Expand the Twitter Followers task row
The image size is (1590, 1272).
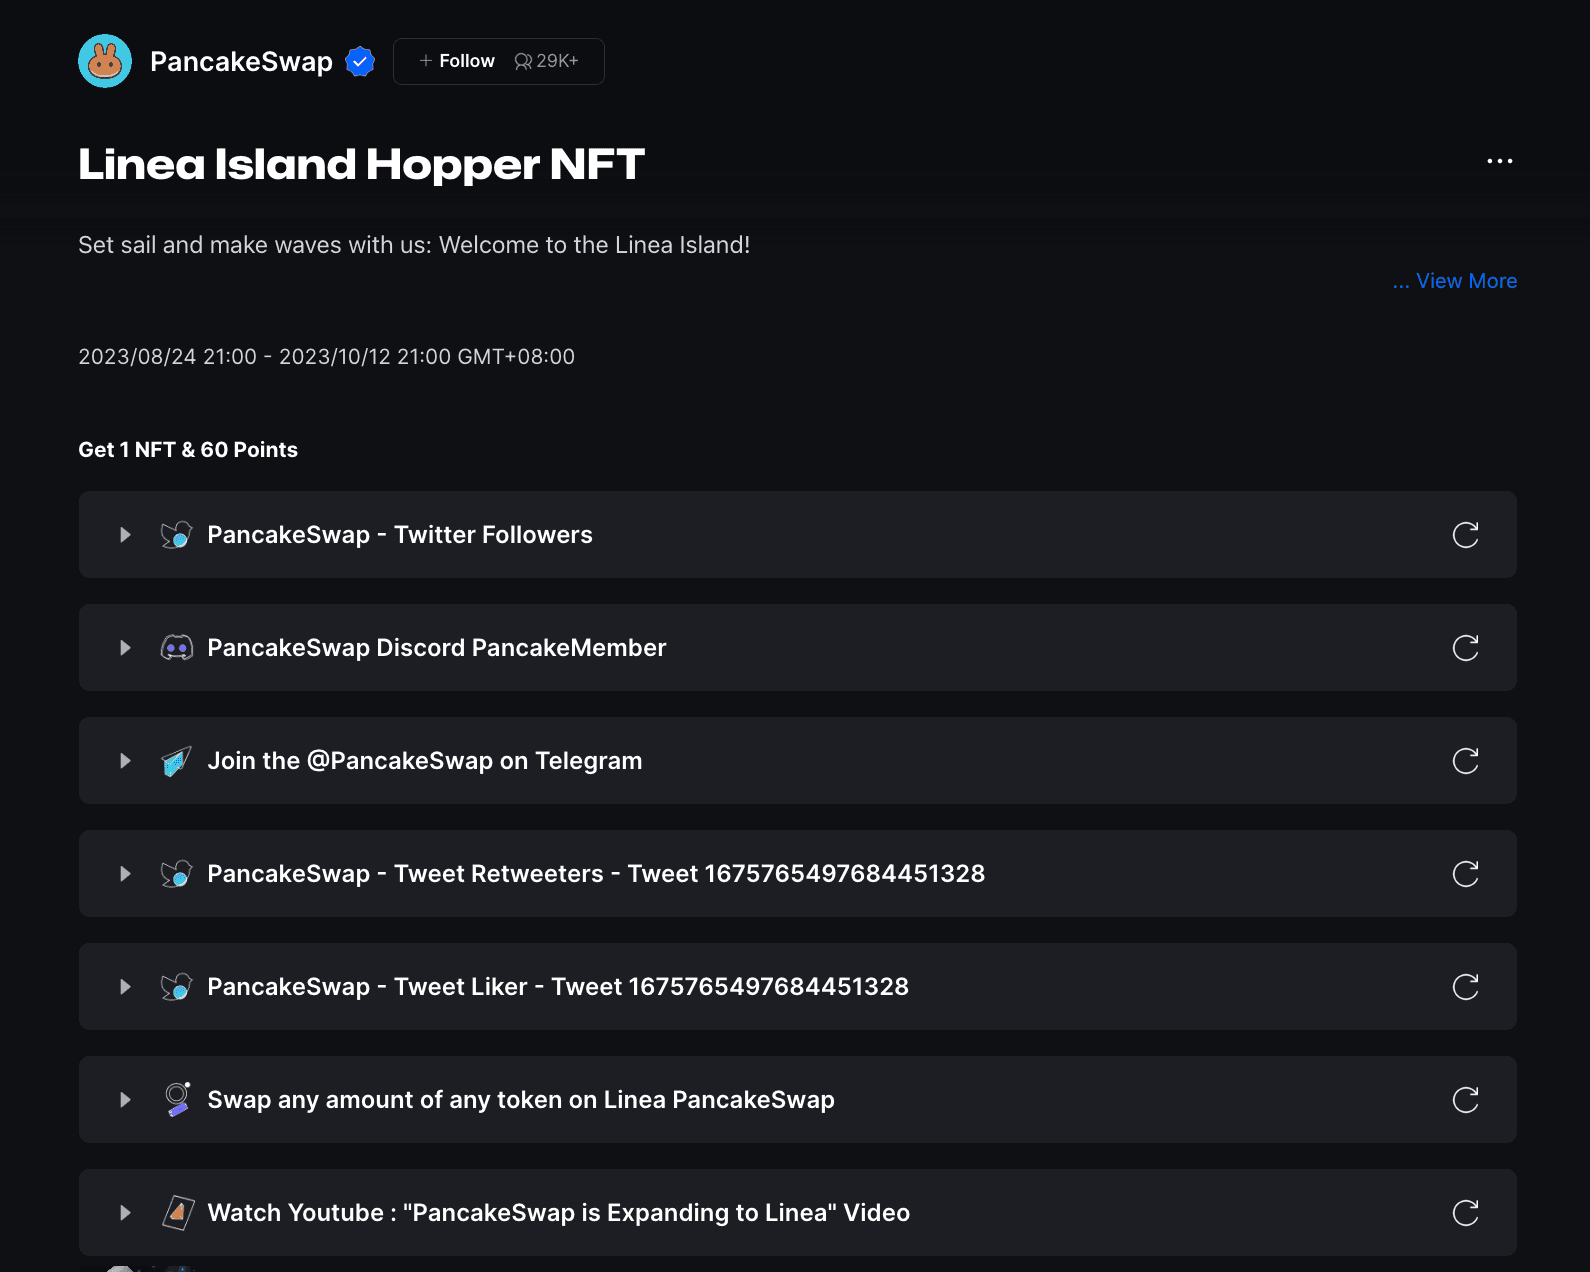(125, 535)
